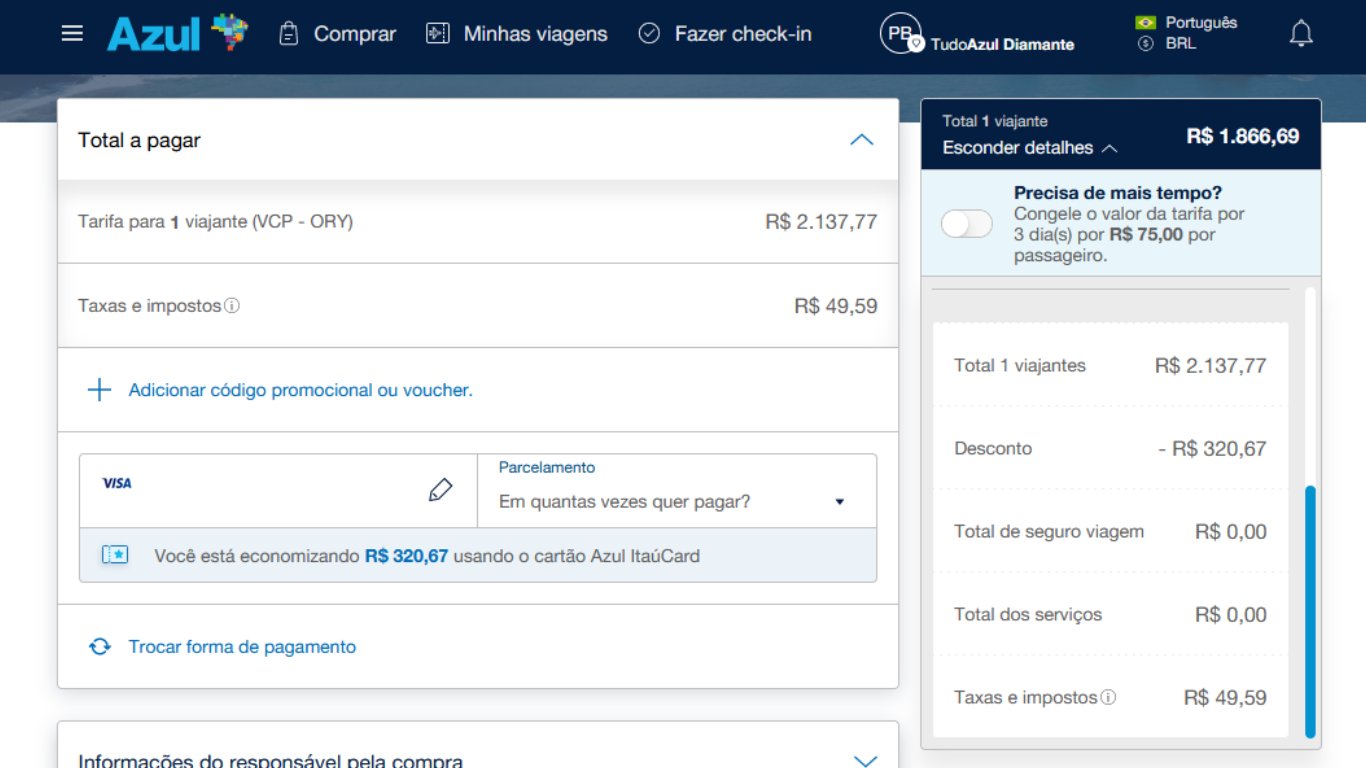Click Esconder detalhes to hide details
Image resolution: width=1366 pixels, height=768 pixels.
pyautogui.click(x=1030, y=148)
